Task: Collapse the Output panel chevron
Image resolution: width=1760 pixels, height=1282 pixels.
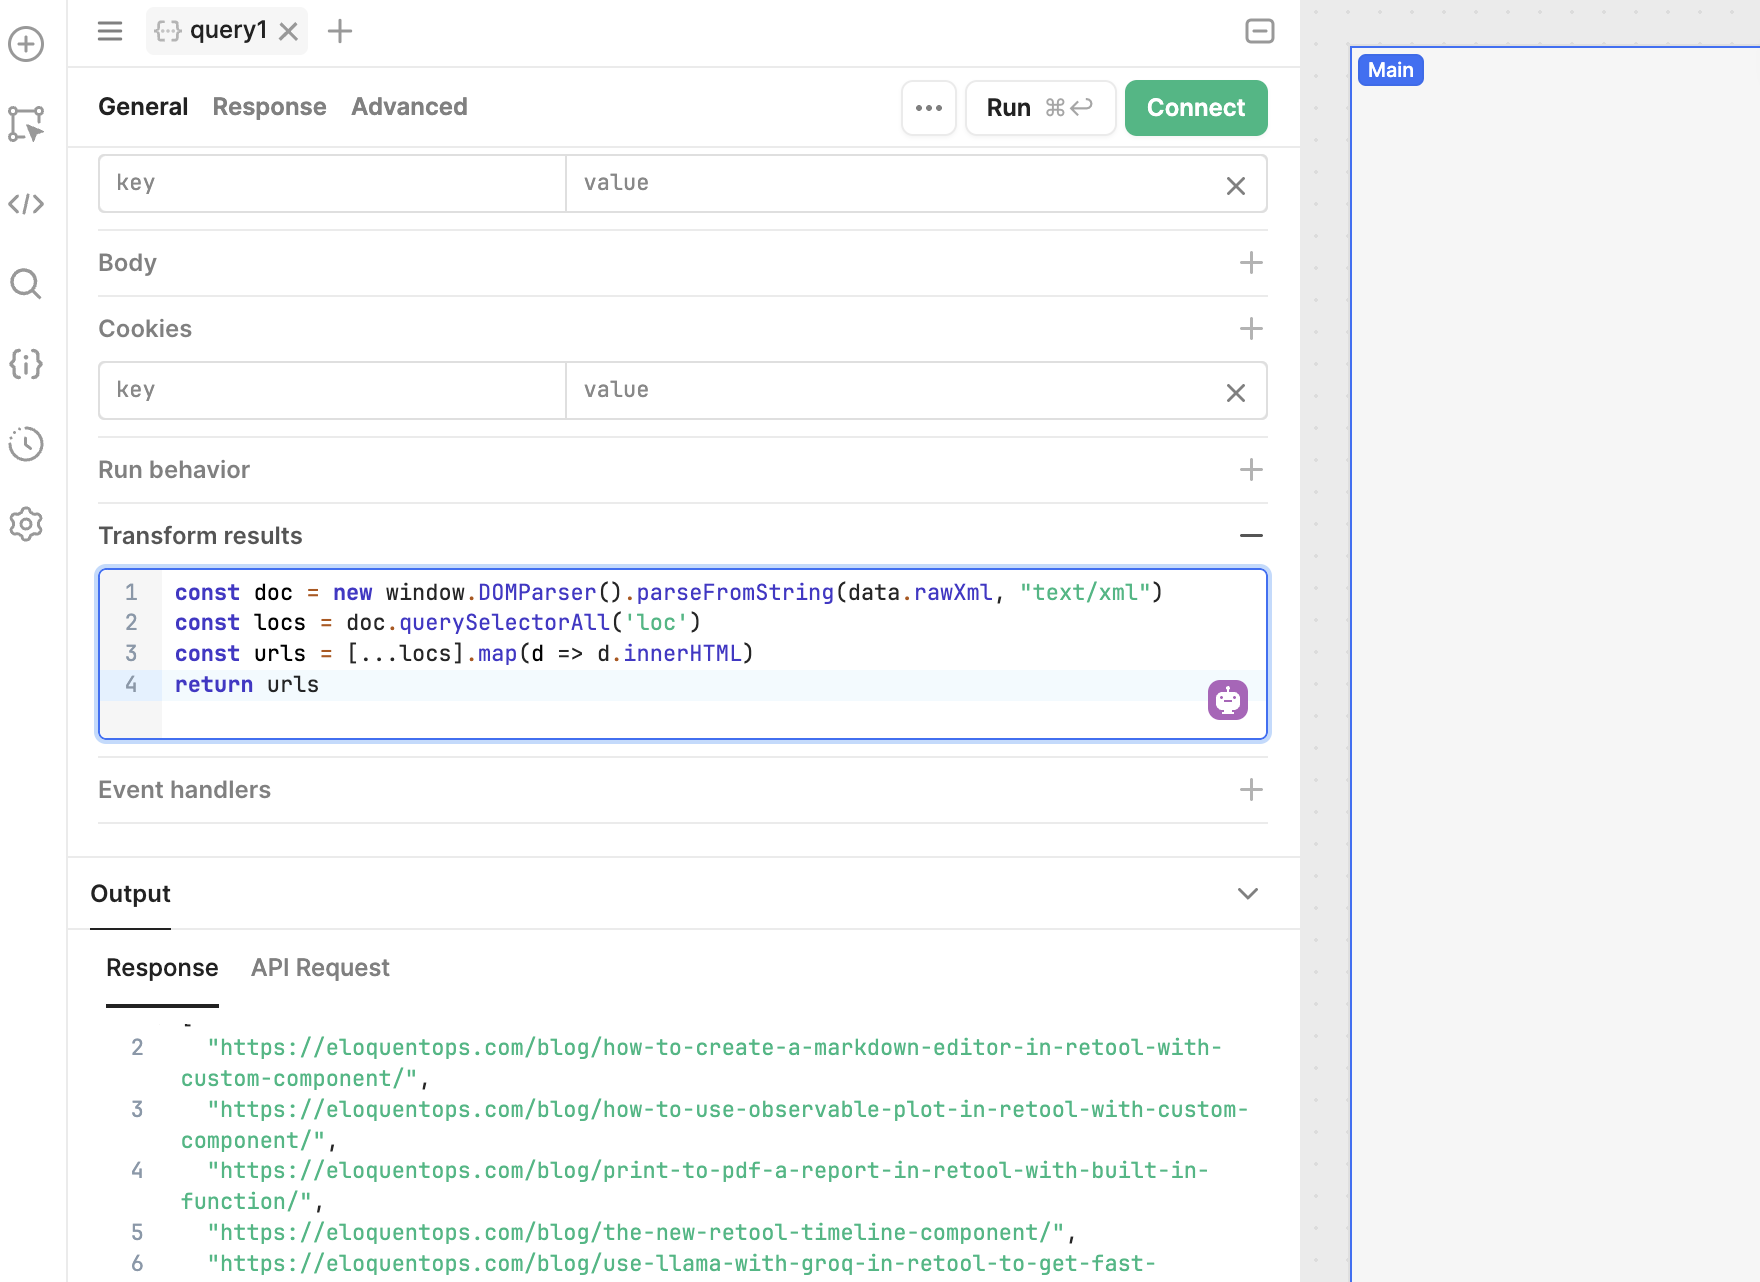Action: pyautogui.click(x=1247, y=893)
